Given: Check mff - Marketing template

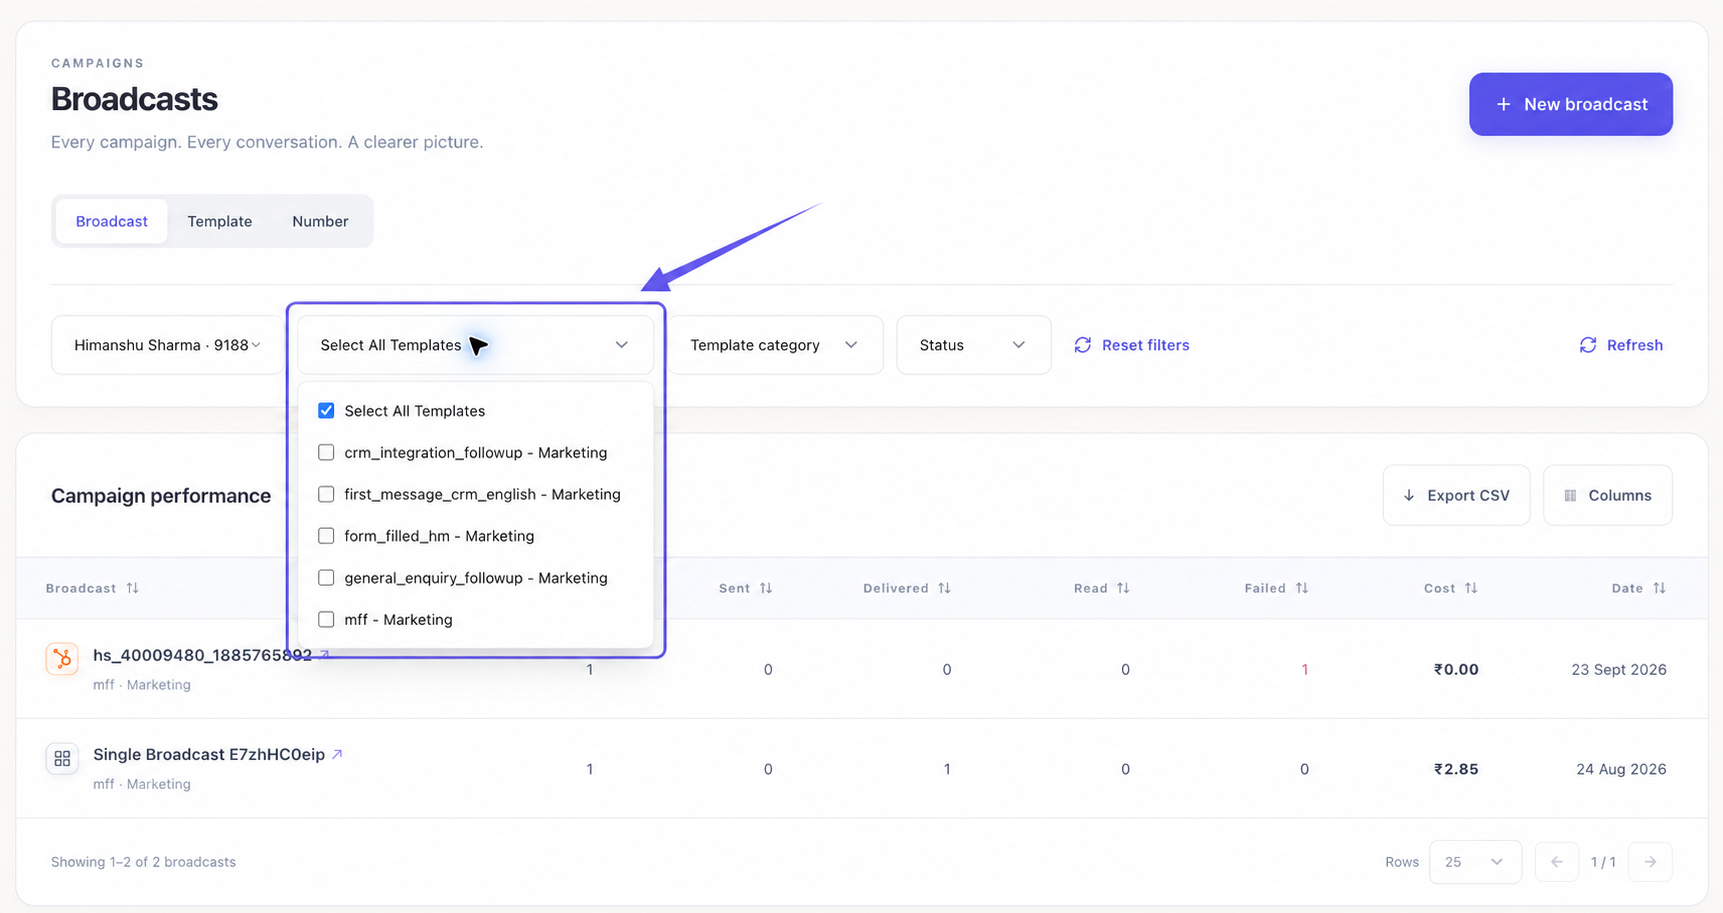Looking at the screenshot, I should (x=326, y=620).
